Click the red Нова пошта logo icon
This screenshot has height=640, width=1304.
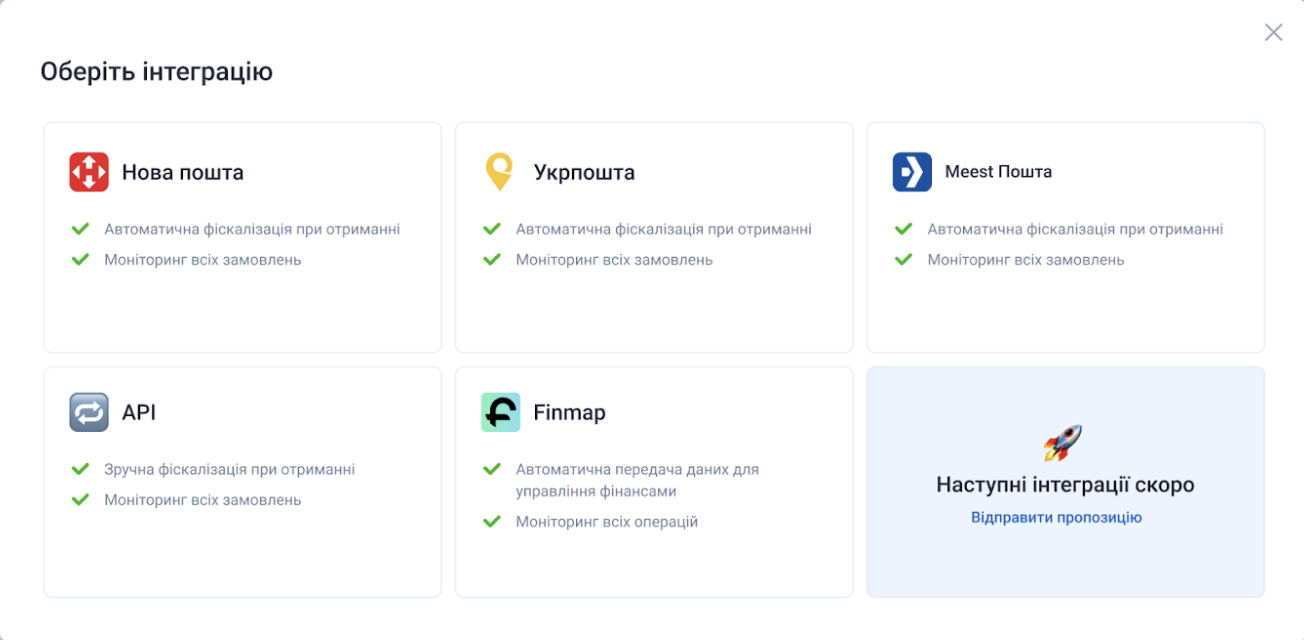[89, 172]
